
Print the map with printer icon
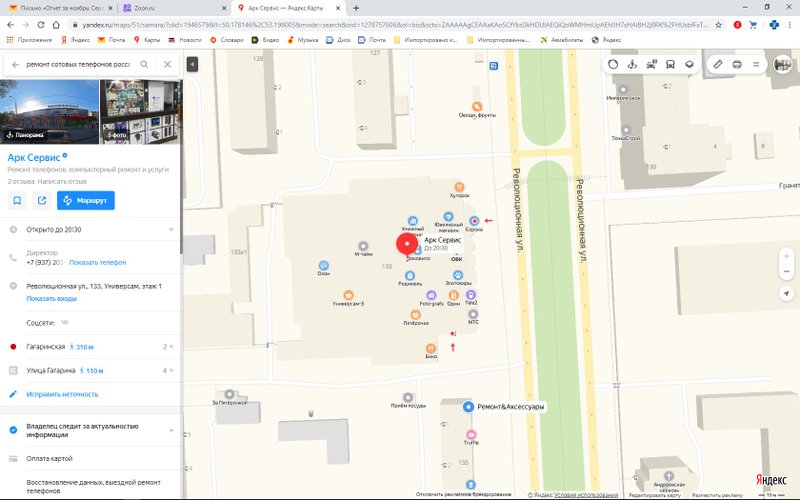click(x=737, y=64)
